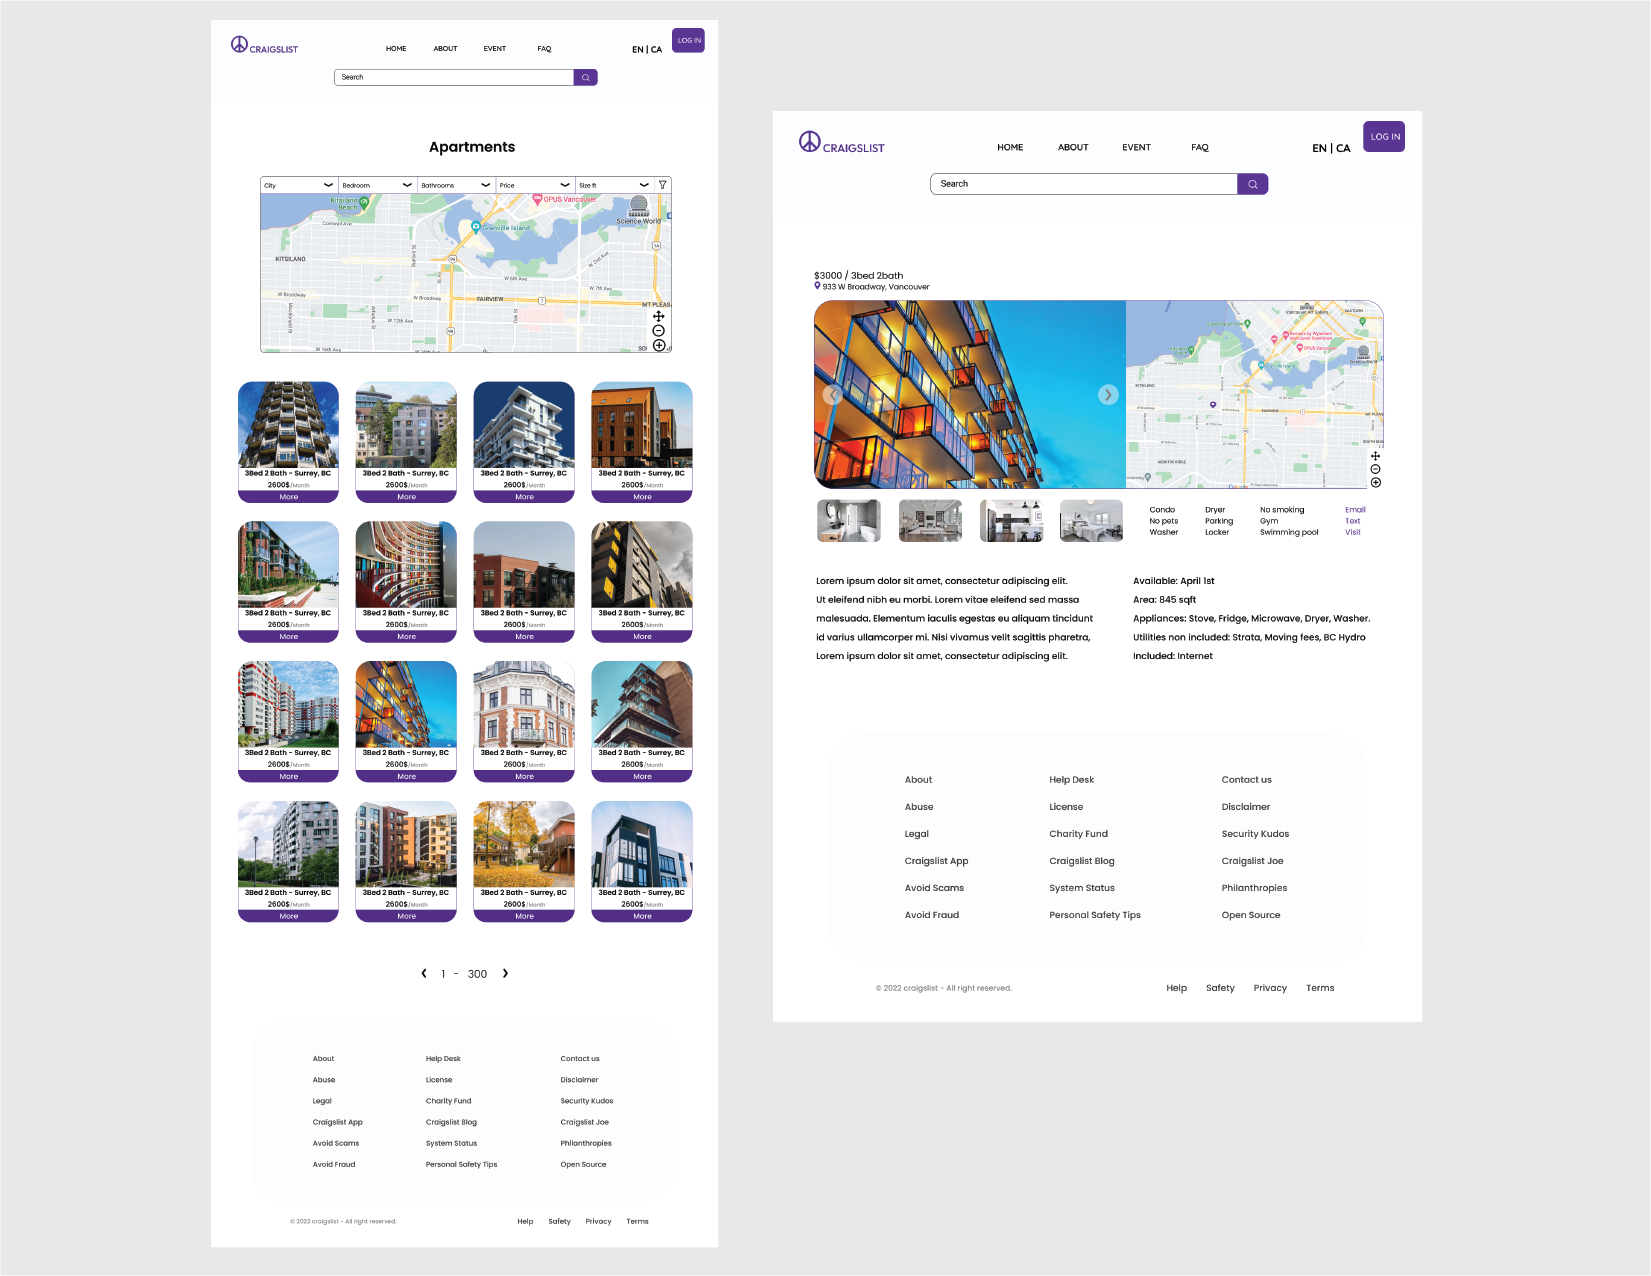Image resolution: width=1651 pixels, height=1276 pixels.
Task: Open the autumn trees apartment card photo
Action: coord(524,844)
